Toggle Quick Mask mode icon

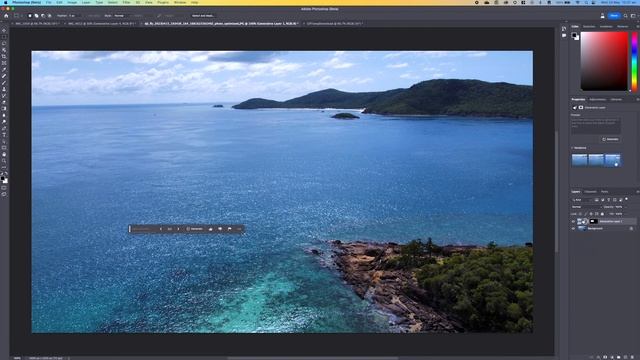point(4,188)
